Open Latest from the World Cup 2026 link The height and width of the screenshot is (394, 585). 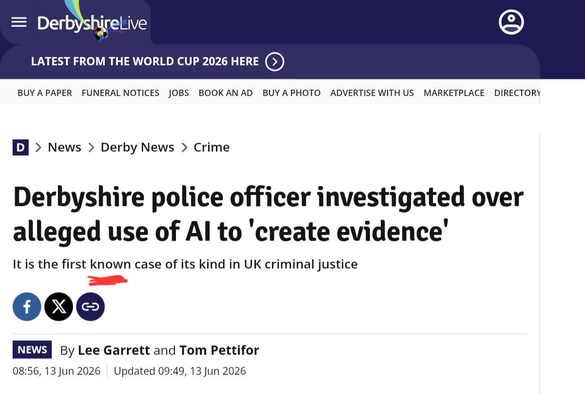145,61
